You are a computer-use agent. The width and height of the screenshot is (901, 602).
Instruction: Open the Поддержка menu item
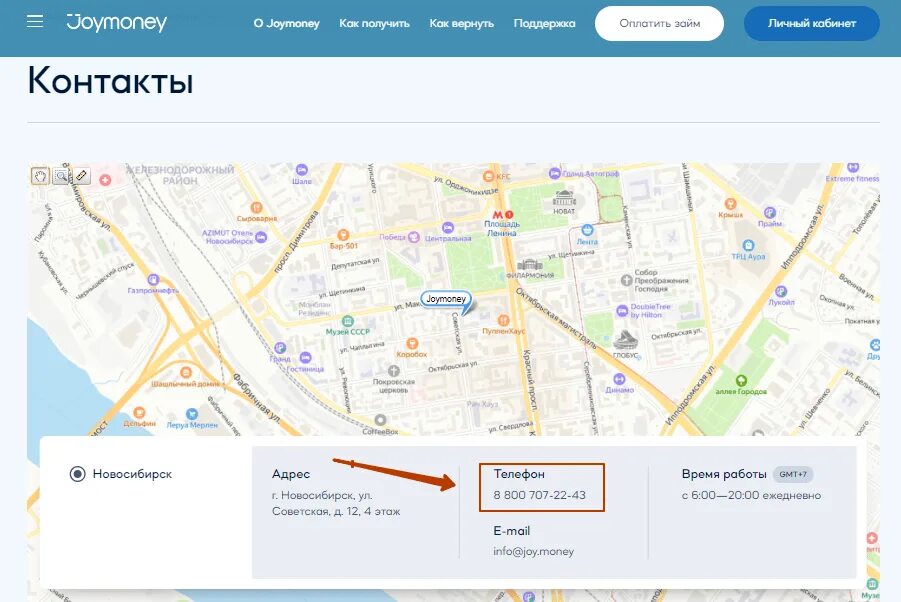coord(544,24)
